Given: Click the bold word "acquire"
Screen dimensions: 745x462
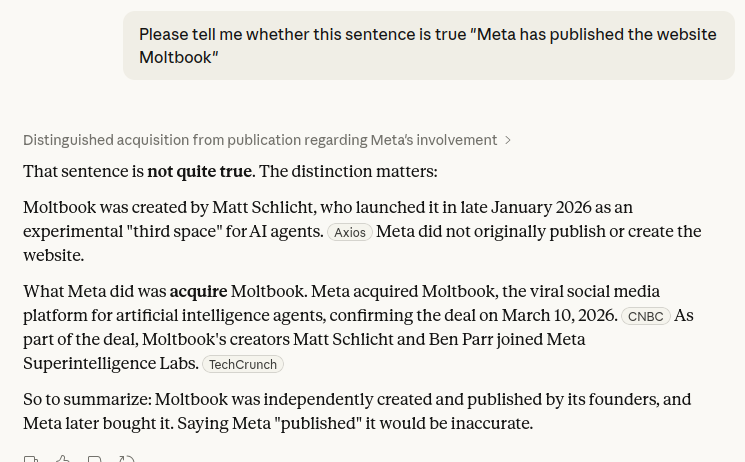Looking at the screenshot, I should coord(198,291).
